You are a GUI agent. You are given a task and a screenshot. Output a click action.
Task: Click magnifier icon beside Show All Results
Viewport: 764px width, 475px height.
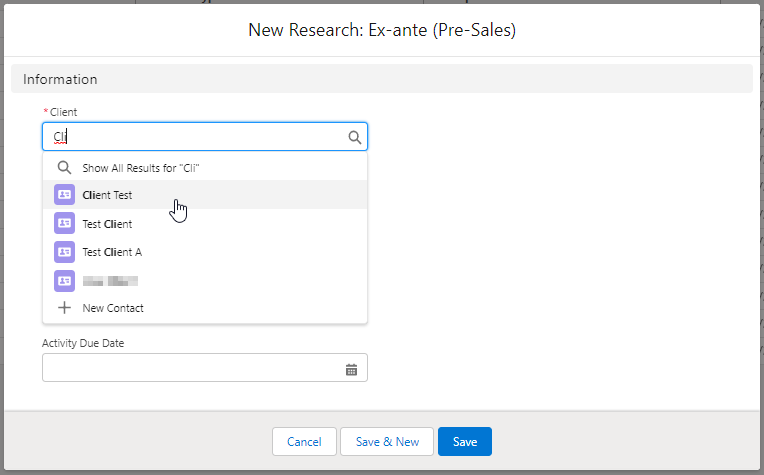[64, 168]
